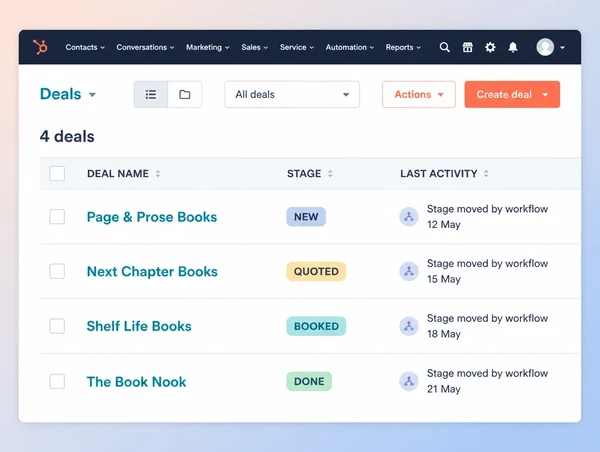The width and height of the screenshot is (600, 452).
Task: Click the '12 May' activity date
Action: [x=443, y=224]
